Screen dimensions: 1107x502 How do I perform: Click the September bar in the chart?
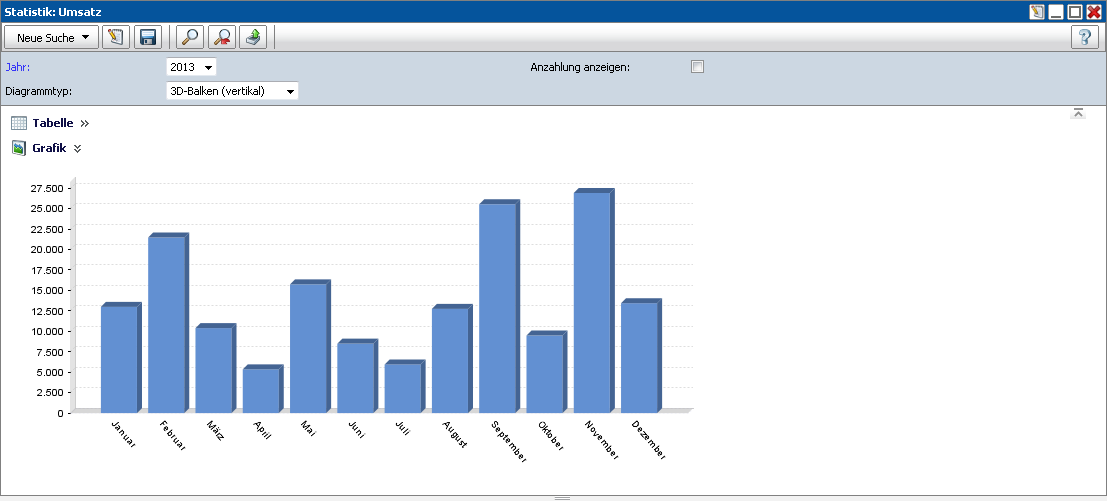click(x=497, y=306)
